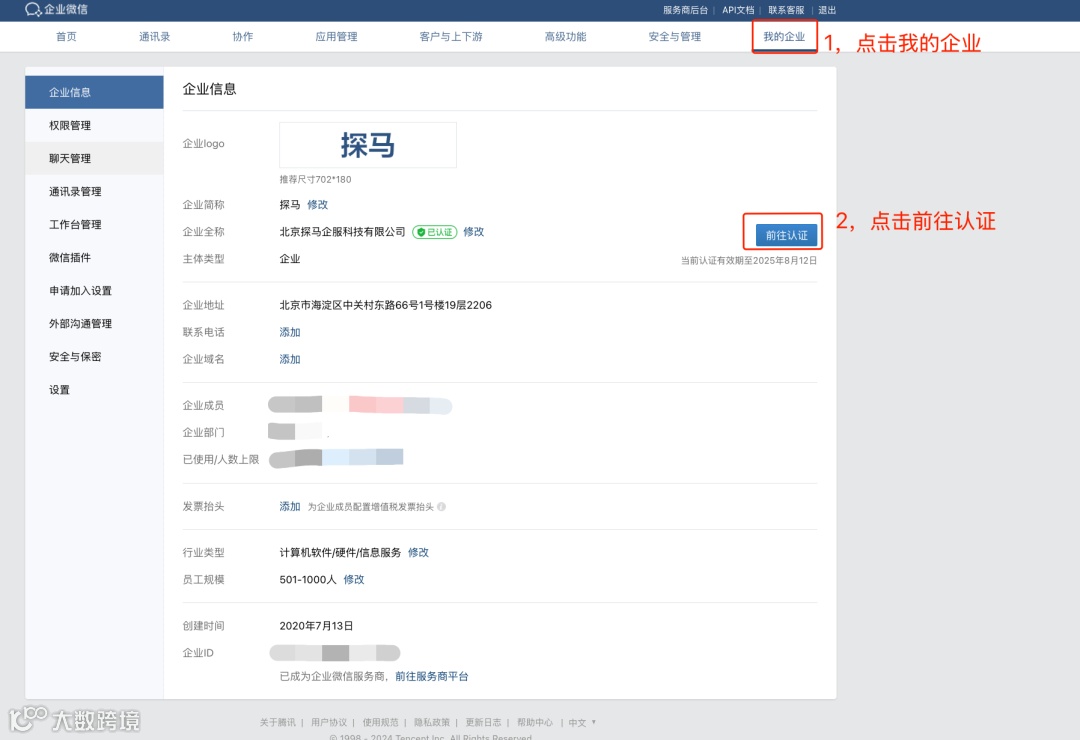Screen dimensions: 1080x740
Task: Open 申请加入设置 in the sidebar
Action: click(x=94, y=291)
